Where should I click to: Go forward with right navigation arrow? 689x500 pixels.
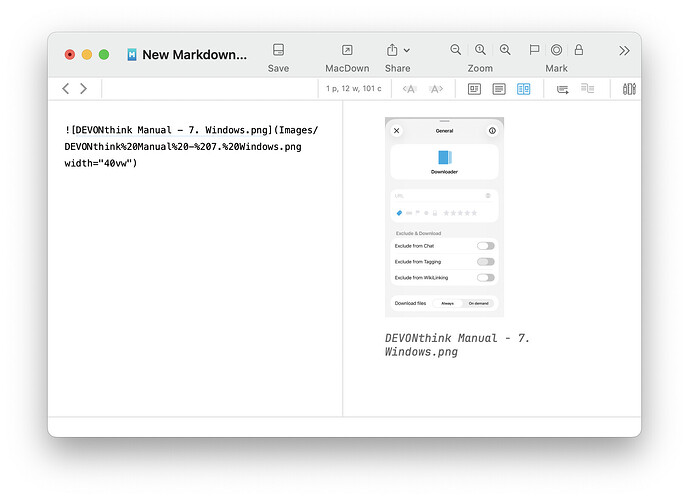click(83, 89)
